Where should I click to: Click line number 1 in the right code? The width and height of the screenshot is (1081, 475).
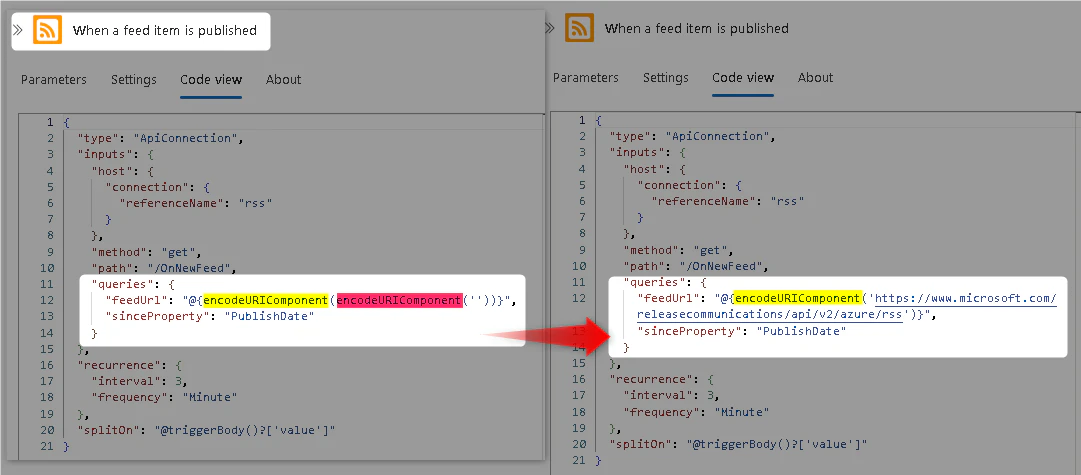583,120
